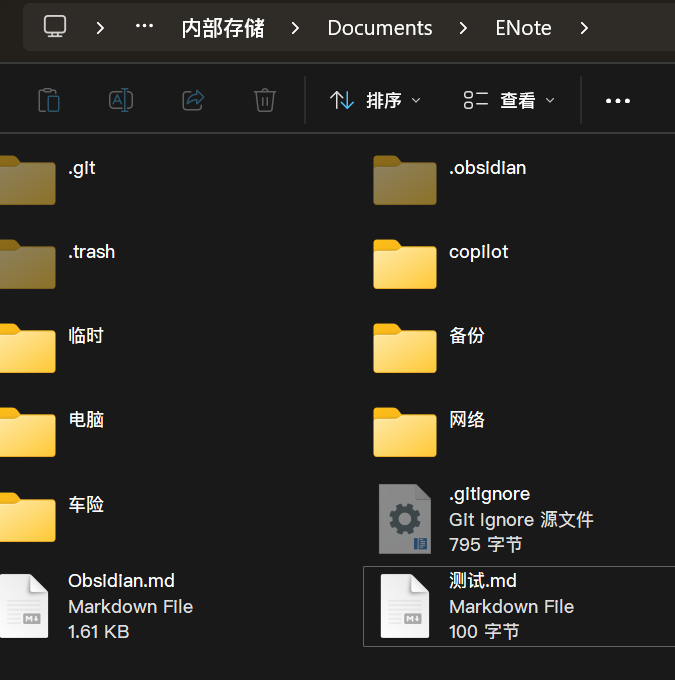The width and height of the screenshot is (675, 680).
Task: Select the 车险 folder icon
Action: 28,517
